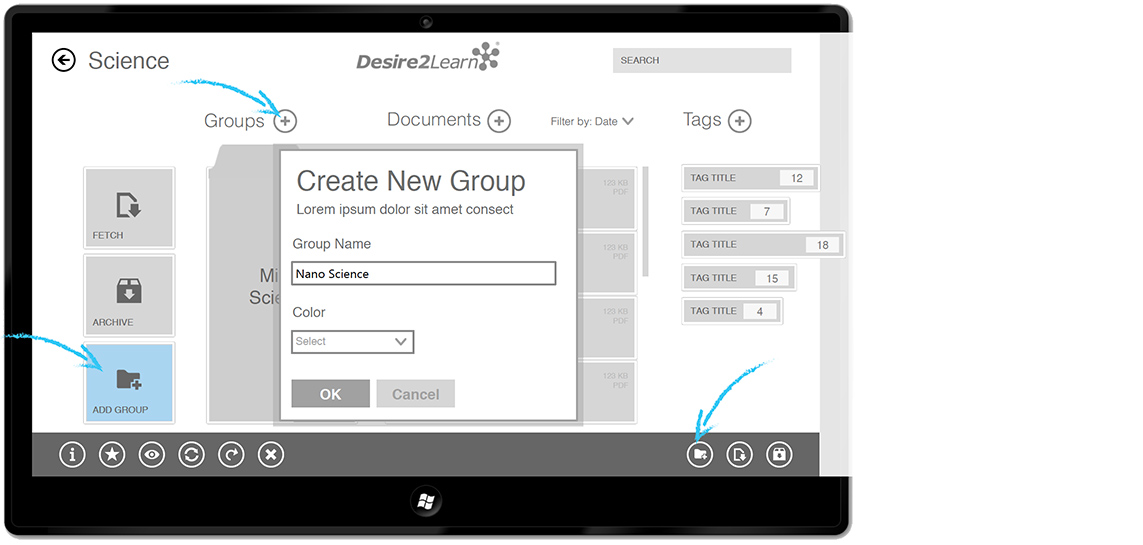Screen dimensions: 1143x545
Task: Click the redo arrow icon in the bottom bar
Action: click(232, 455)
